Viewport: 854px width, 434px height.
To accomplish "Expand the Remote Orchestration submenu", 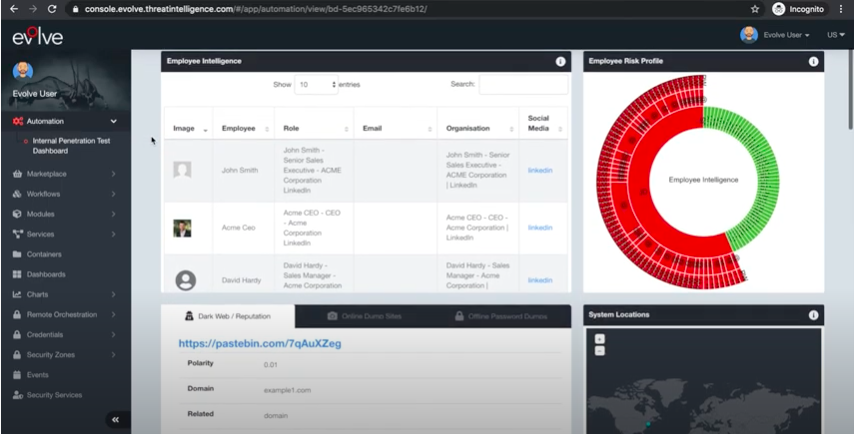I will coord(113,314).
